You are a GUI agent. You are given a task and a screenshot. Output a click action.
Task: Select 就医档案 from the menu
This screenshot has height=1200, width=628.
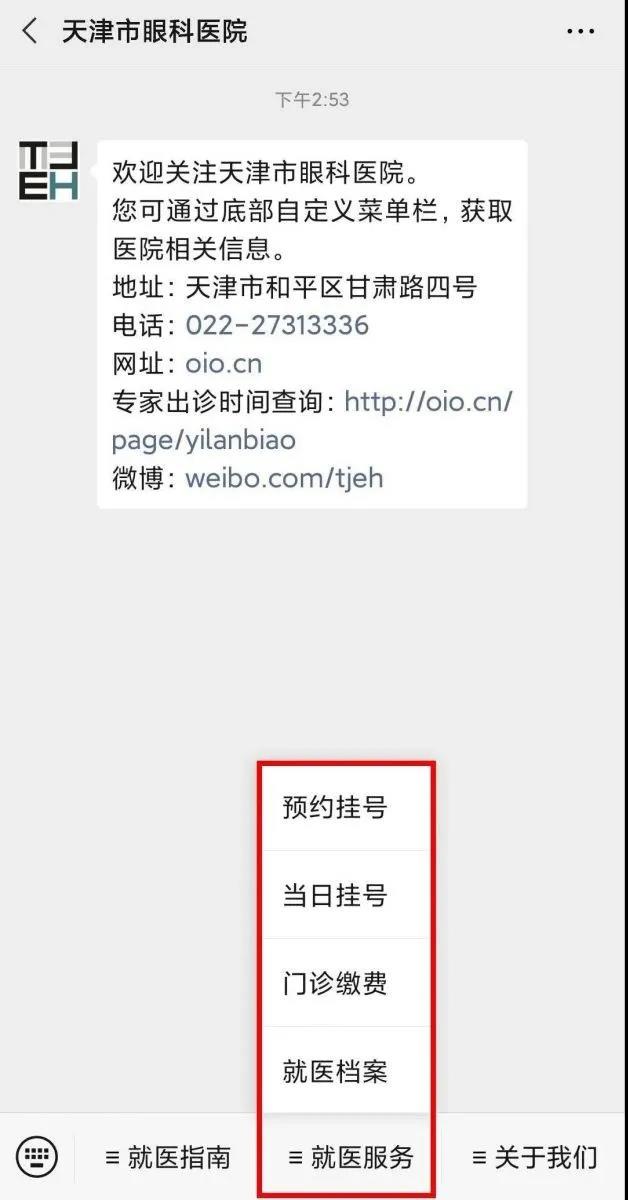(335, 1071)
